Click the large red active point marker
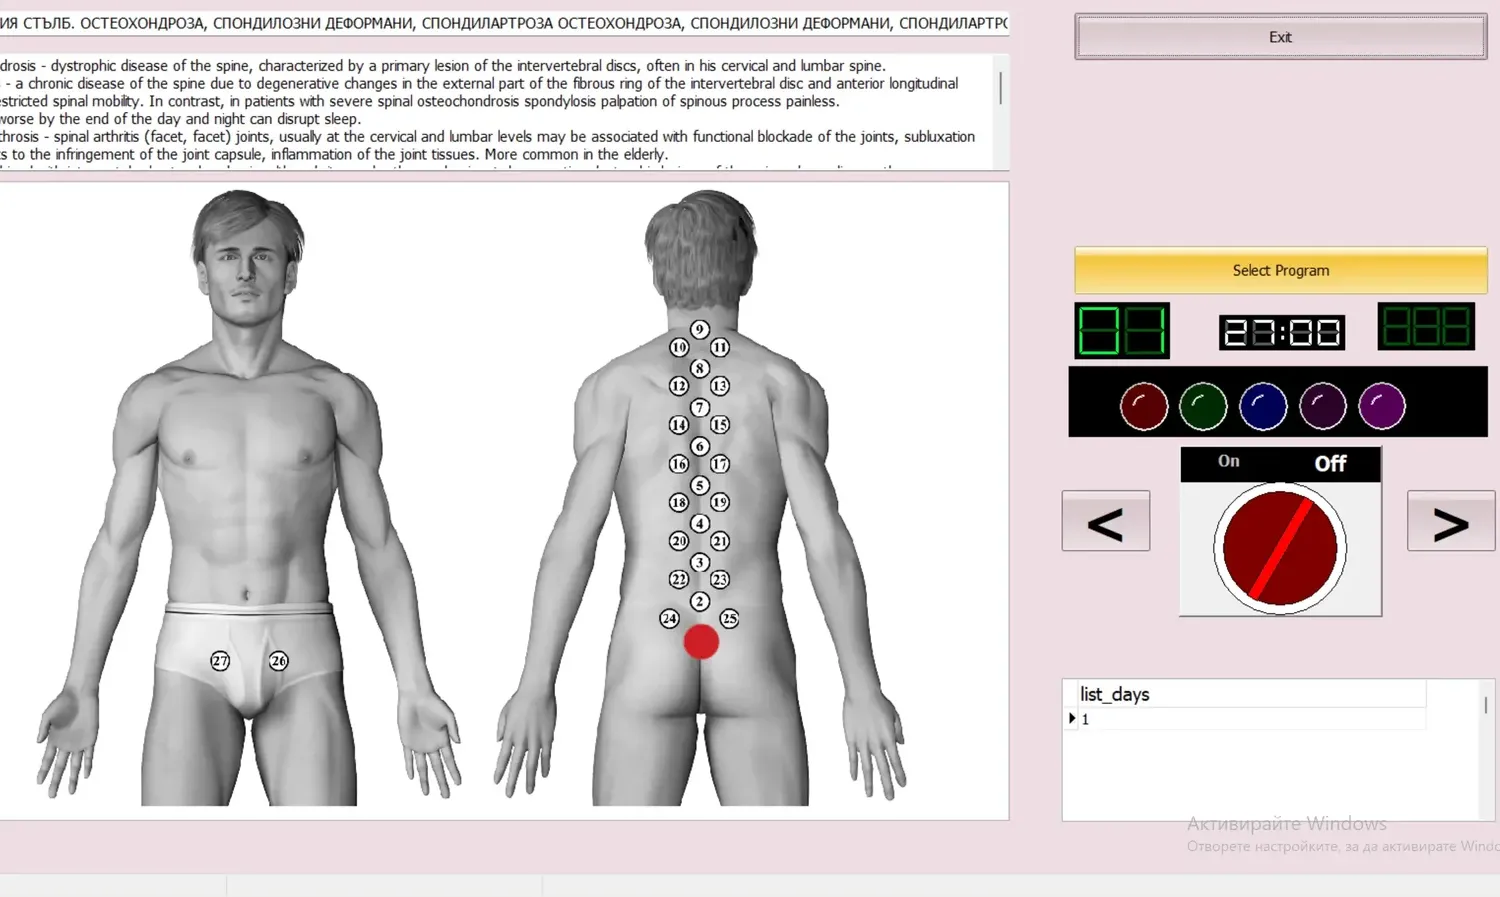Image resolution: width=1500 pixels, height=897 pixels. point(701,641)
